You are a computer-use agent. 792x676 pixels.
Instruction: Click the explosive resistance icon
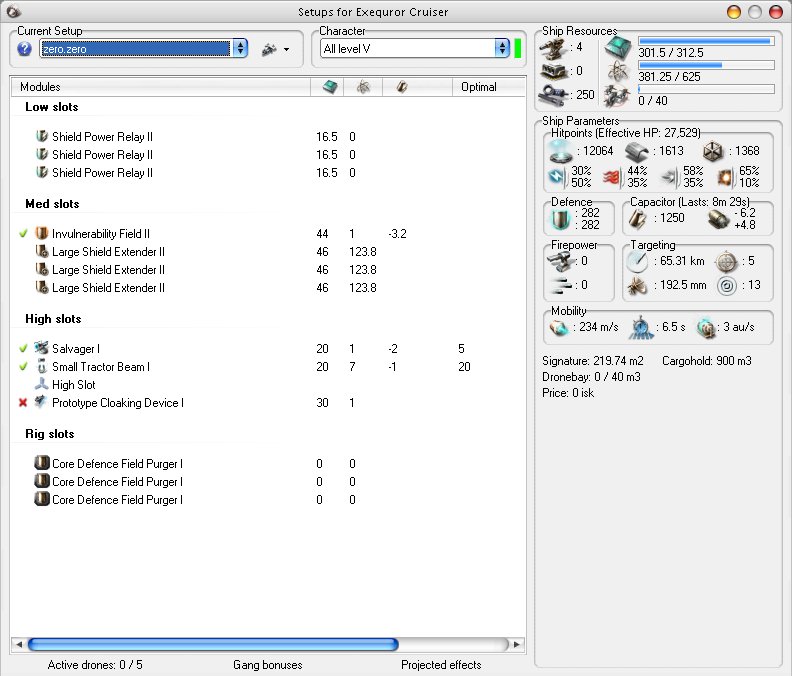(725, 177)
